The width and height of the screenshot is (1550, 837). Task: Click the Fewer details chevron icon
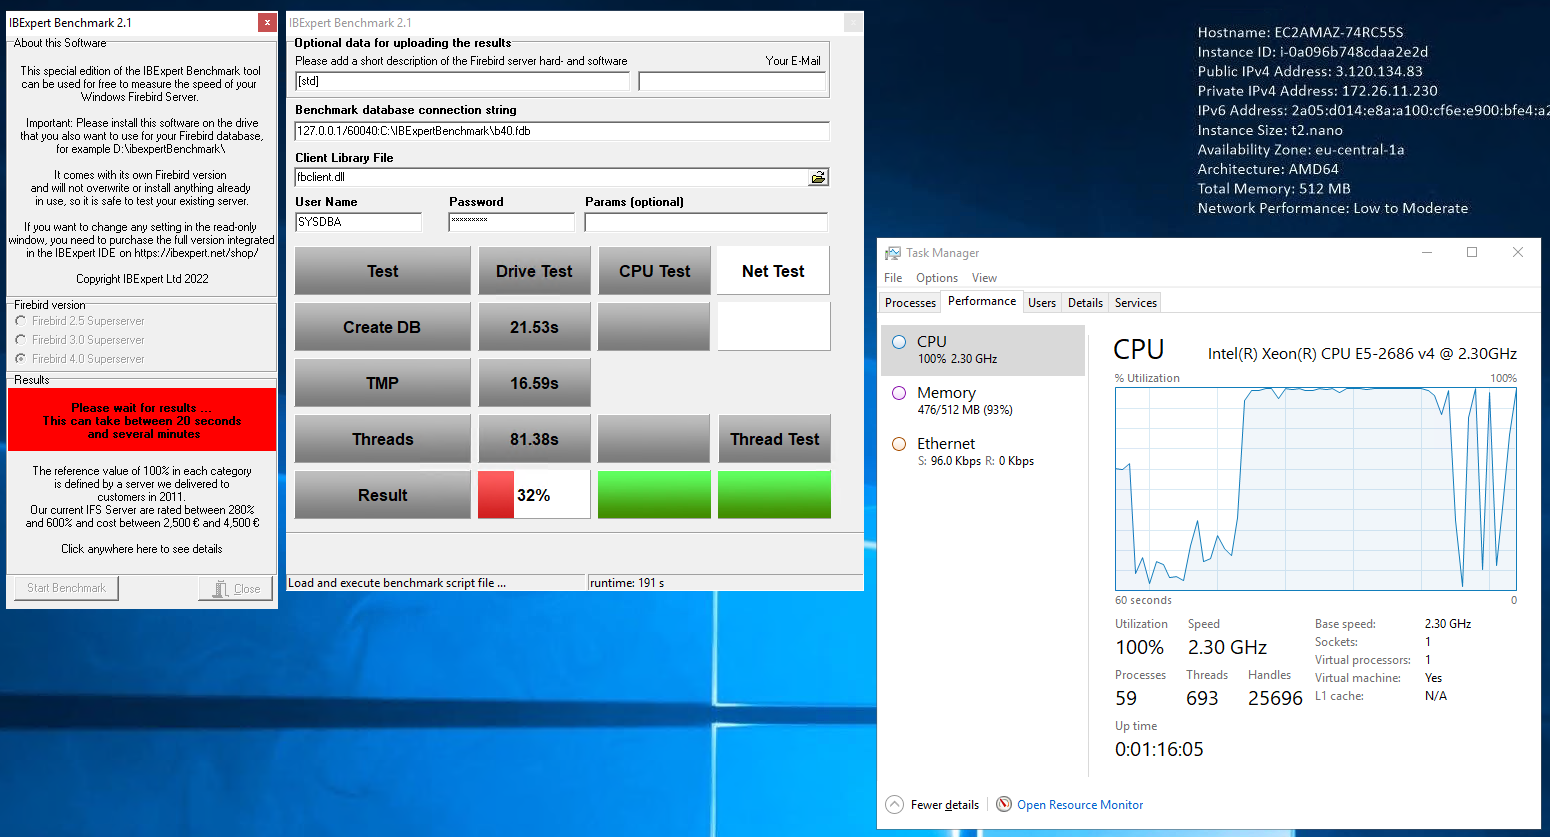(895, 805)
